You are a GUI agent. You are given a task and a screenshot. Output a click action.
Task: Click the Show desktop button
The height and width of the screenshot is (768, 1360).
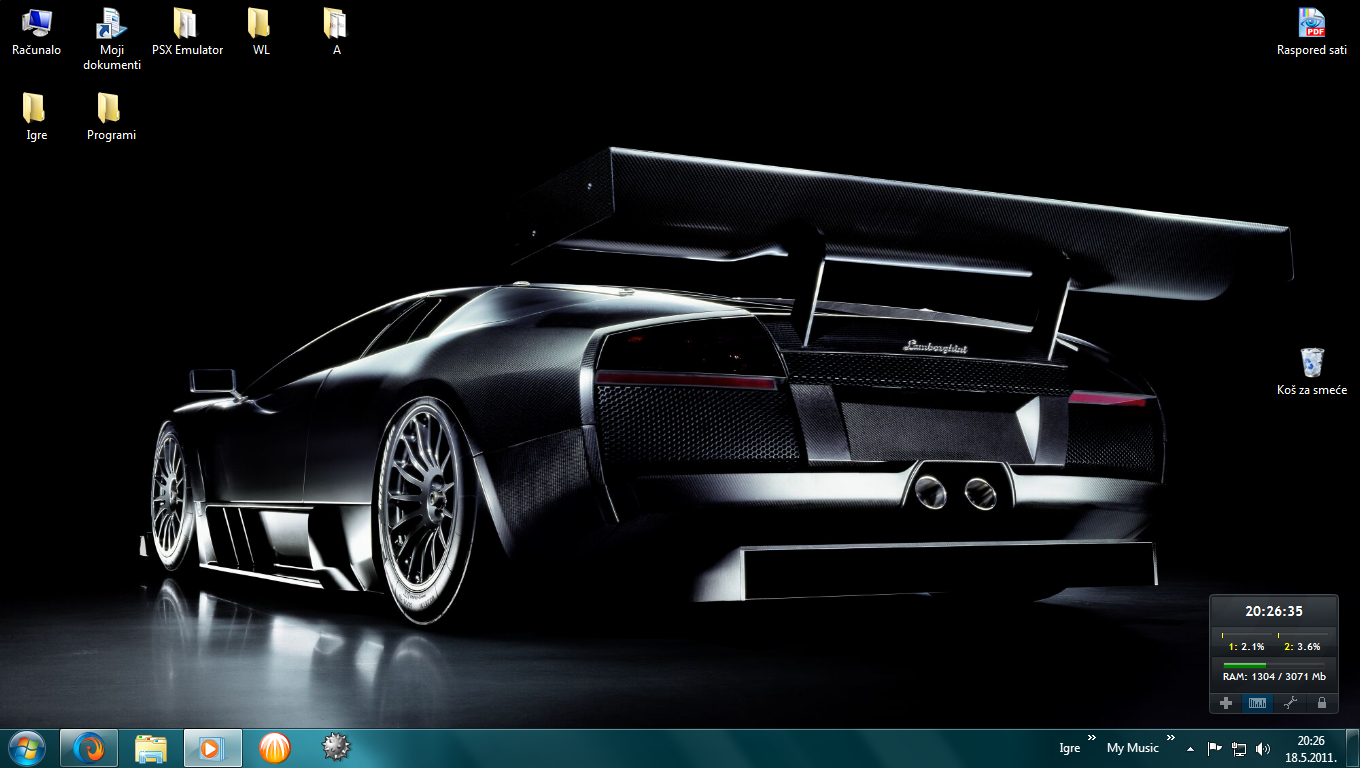(x=1352, y=748)
